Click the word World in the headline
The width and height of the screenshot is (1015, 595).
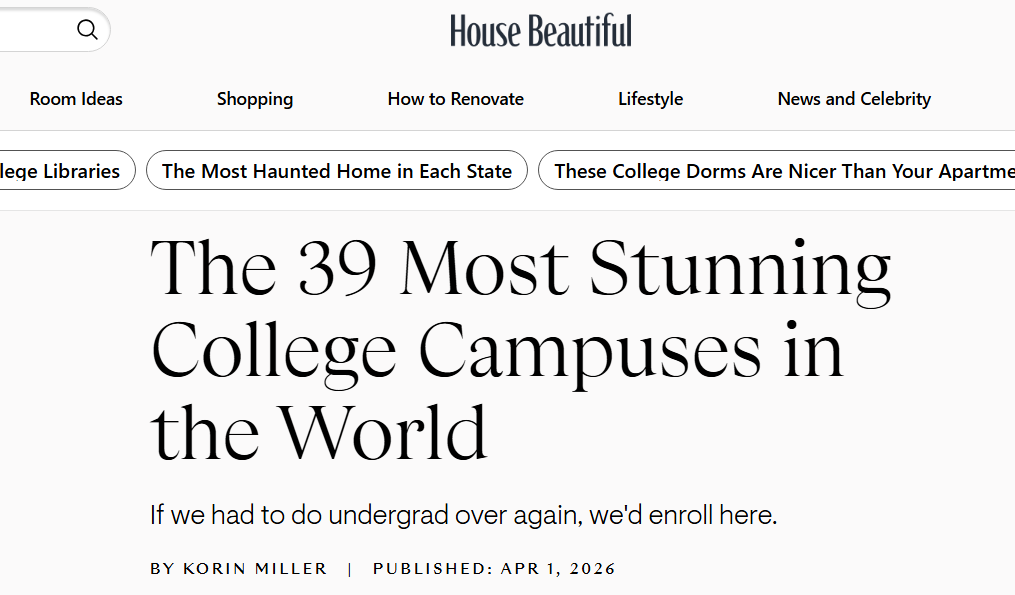click(383, 432)
